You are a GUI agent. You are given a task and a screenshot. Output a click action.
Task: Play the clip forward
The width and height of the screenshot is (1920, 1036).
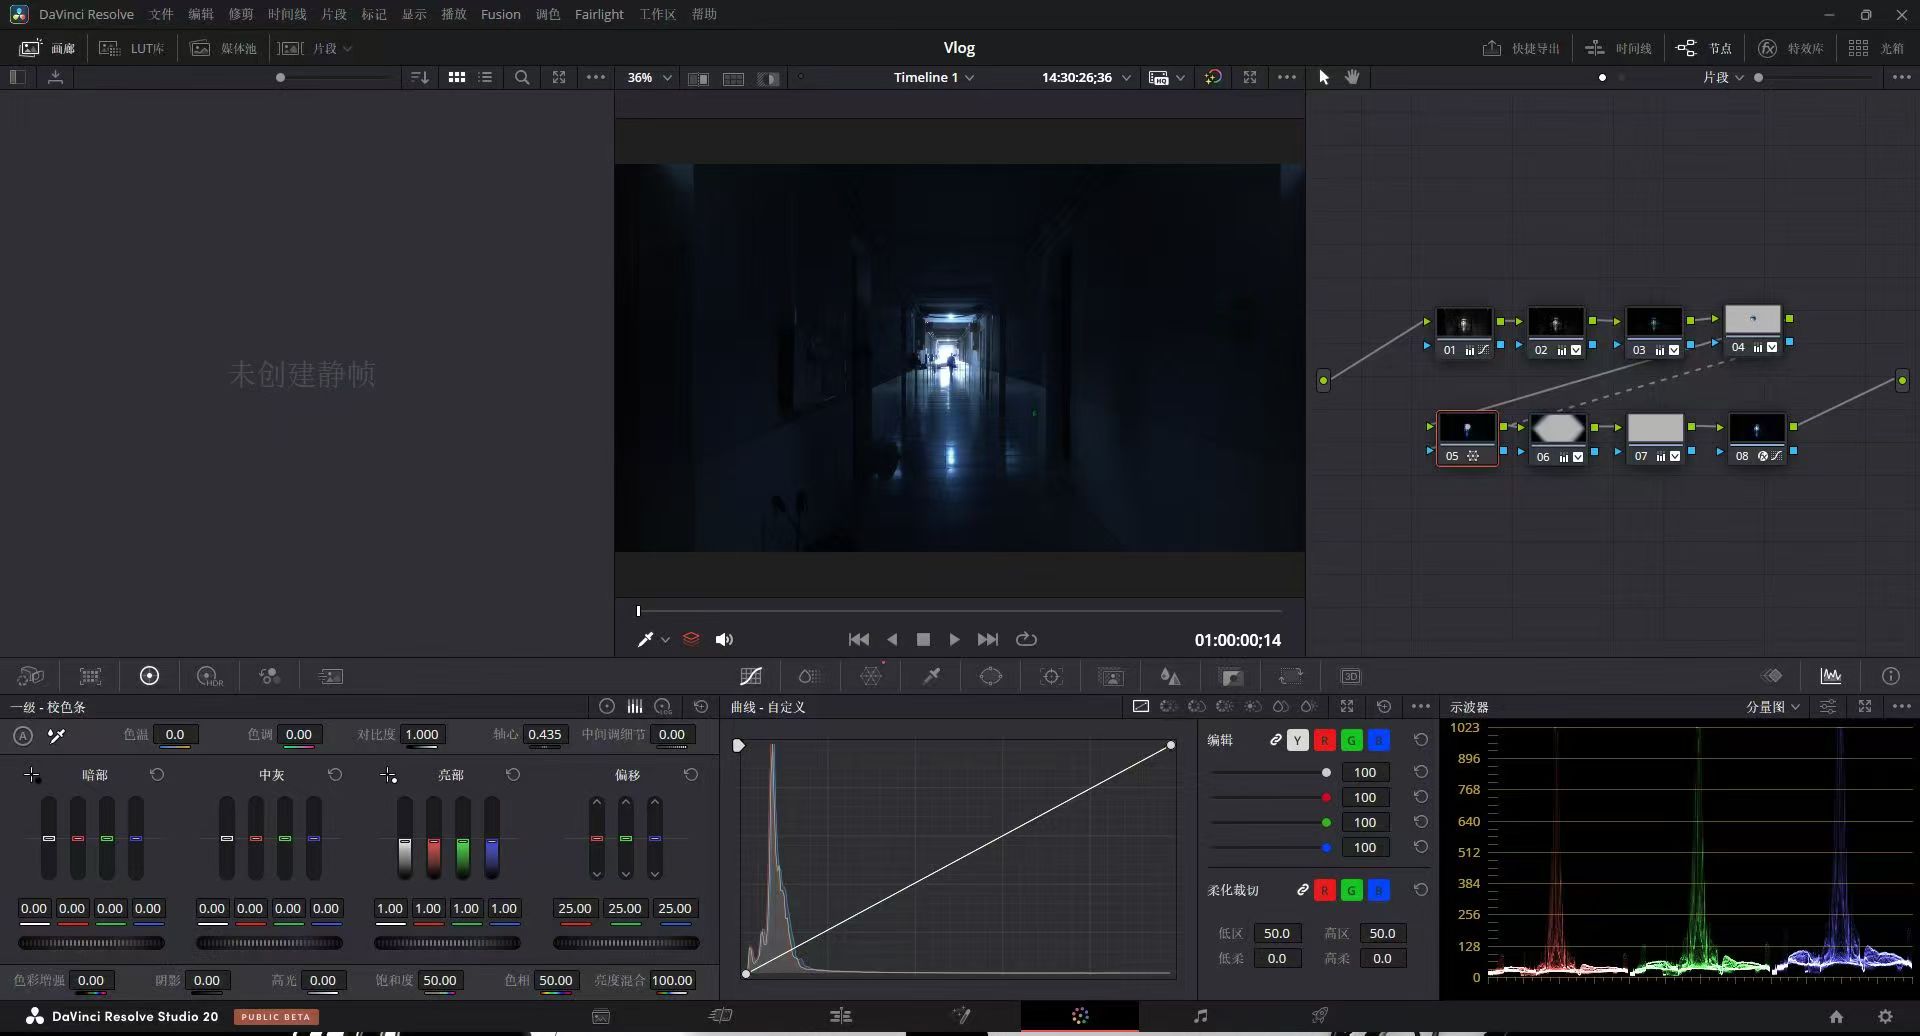coord(954,640)
